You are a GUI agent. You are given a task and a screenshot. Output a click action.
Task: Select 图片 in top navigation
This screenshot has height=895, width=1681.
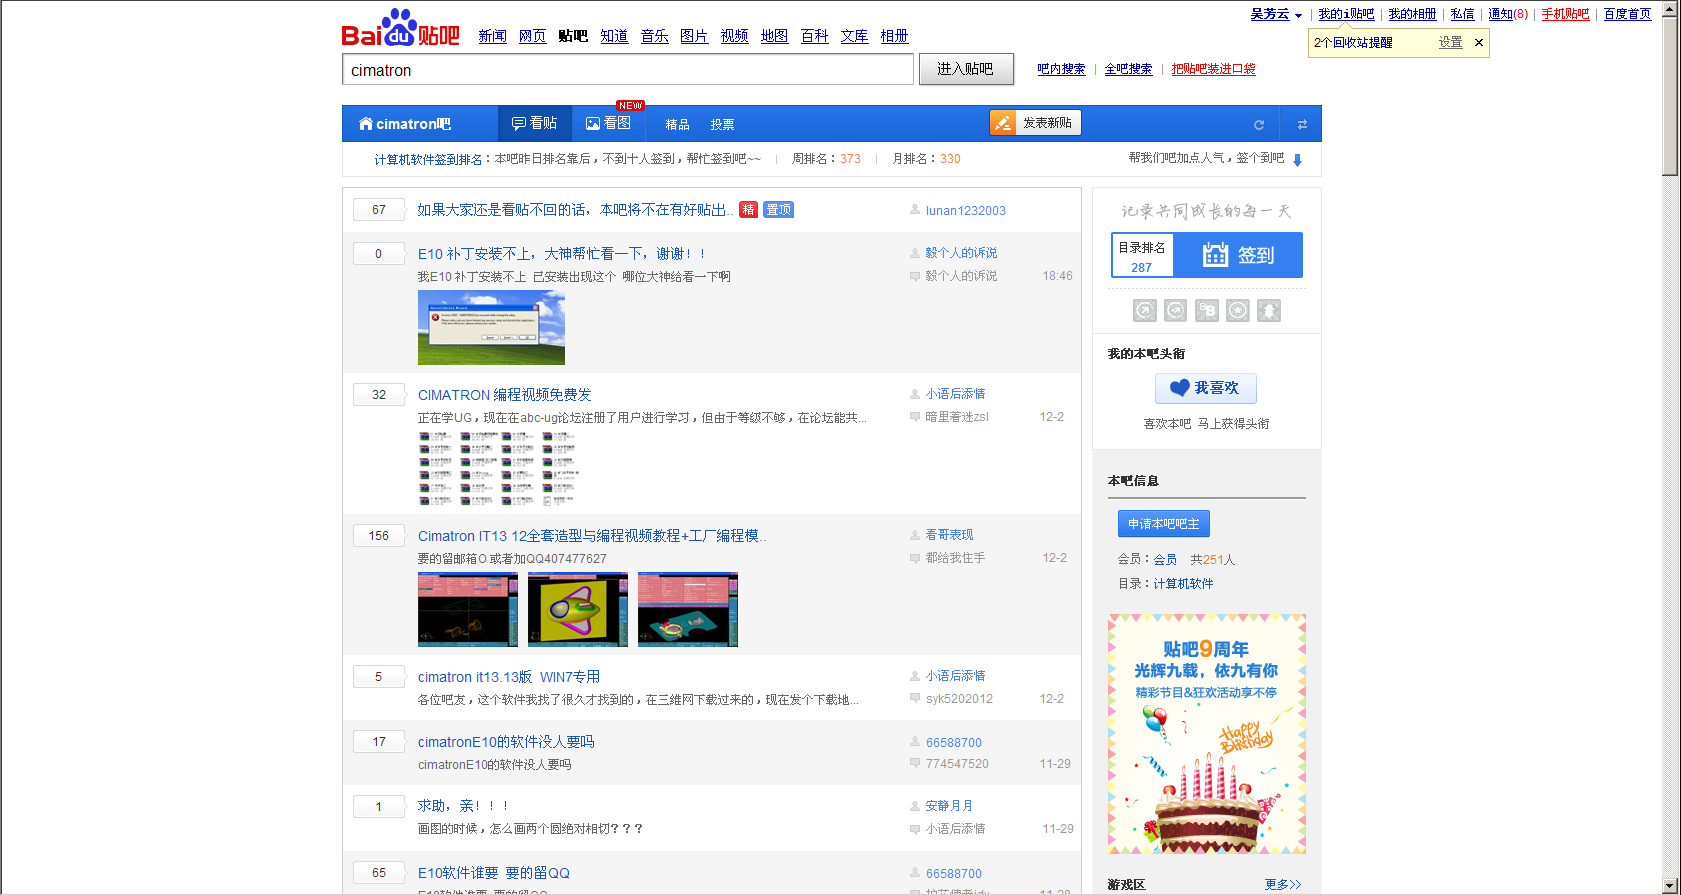(694, 36)
